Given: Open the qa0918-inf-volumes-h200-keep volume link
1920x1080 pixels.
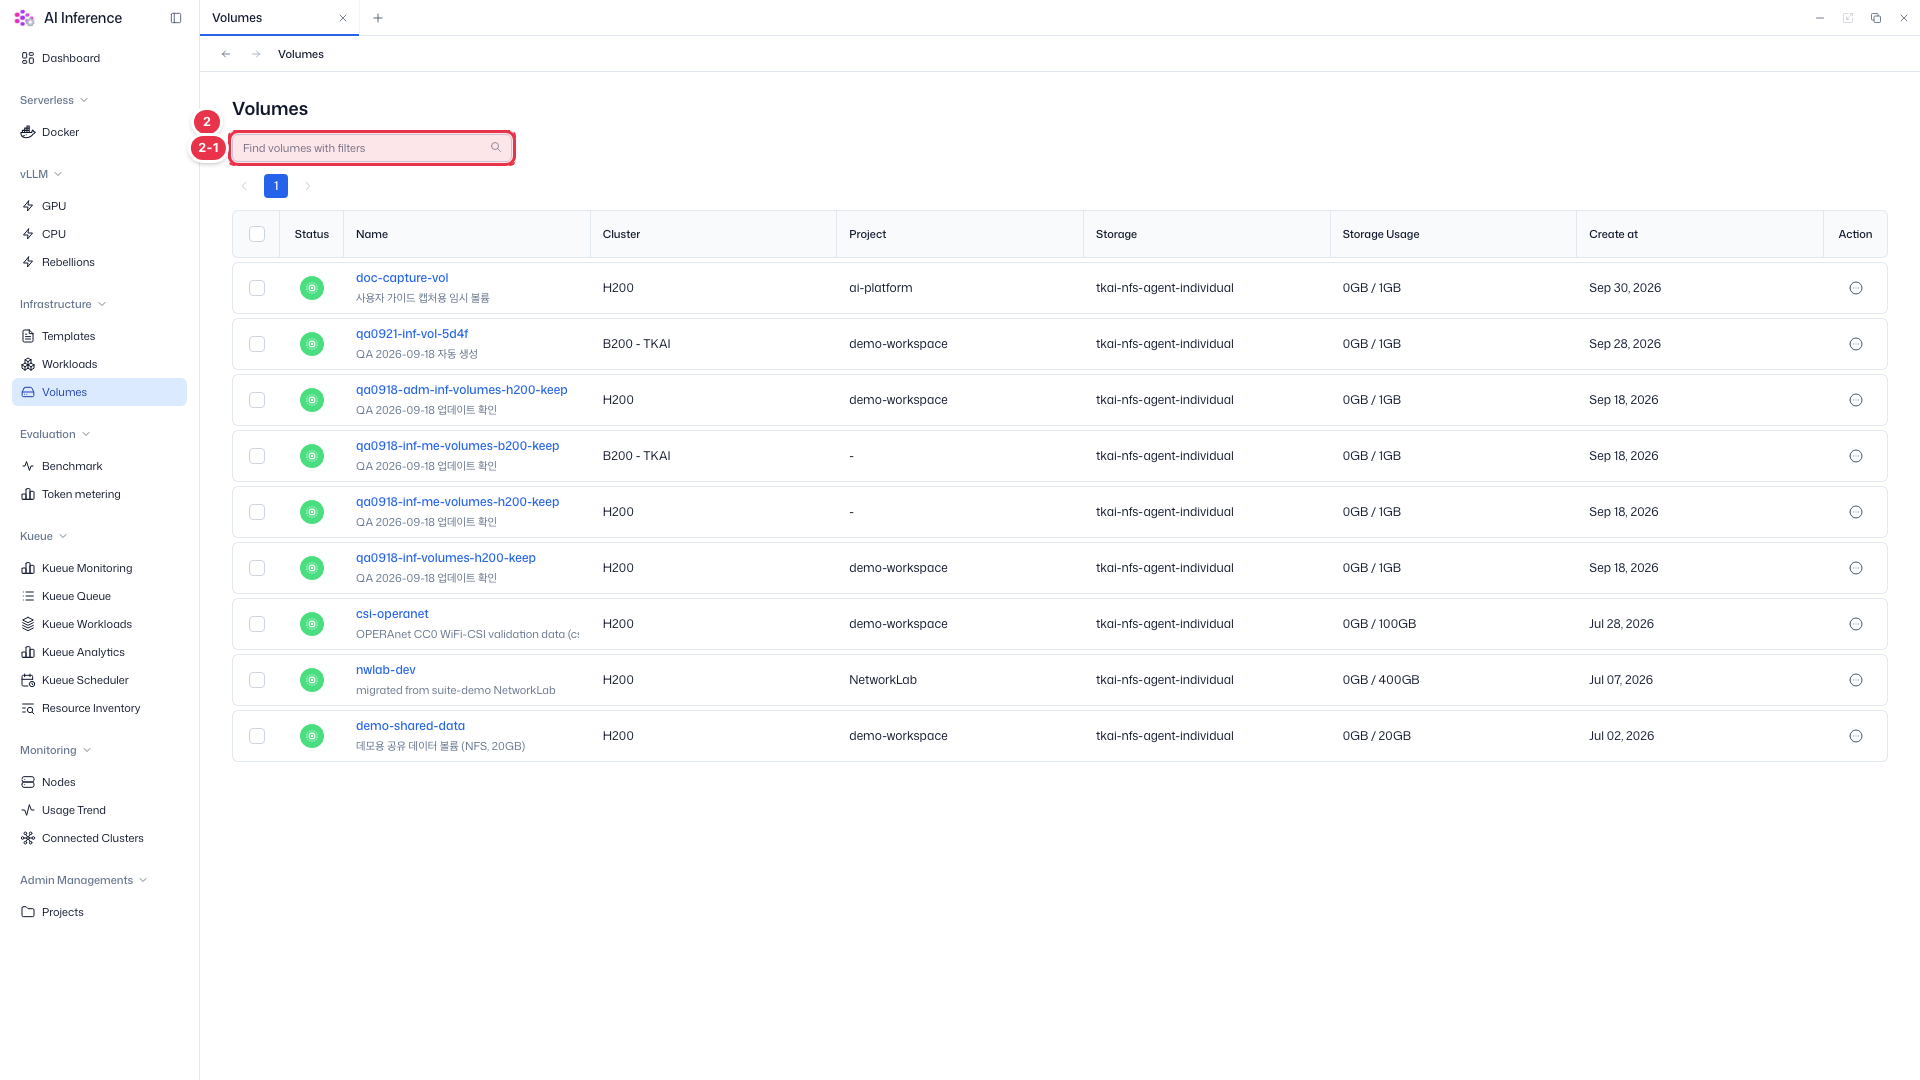Looking at the screenshot, I should [x=446, y=558].
